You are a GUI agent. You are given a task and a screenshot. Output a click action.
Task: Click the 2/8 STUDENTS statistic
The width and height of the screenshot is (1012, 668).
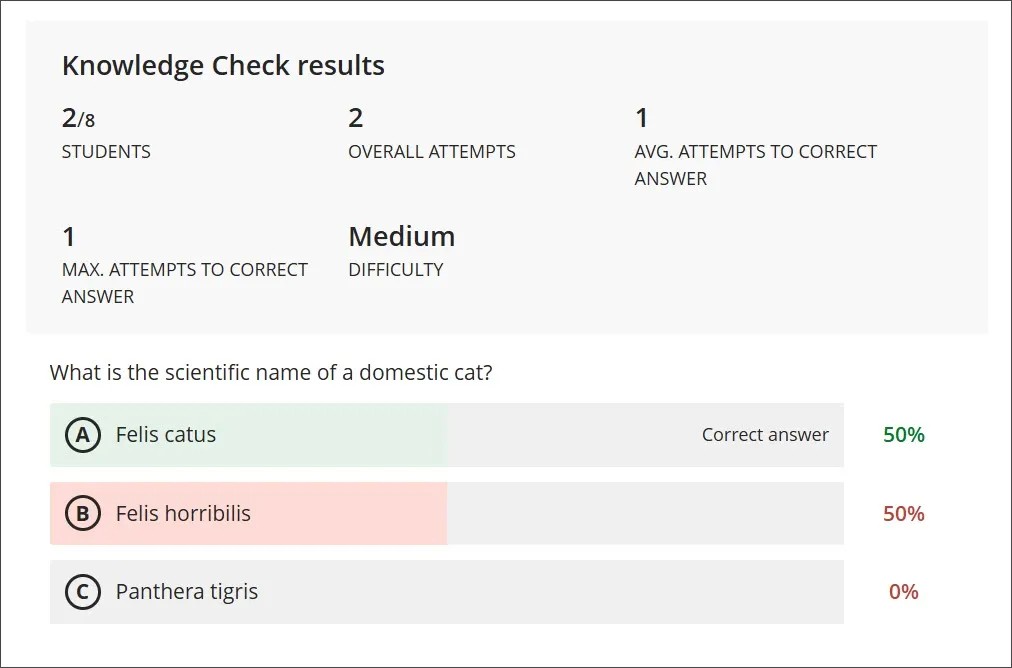click(x=106, y=134)
